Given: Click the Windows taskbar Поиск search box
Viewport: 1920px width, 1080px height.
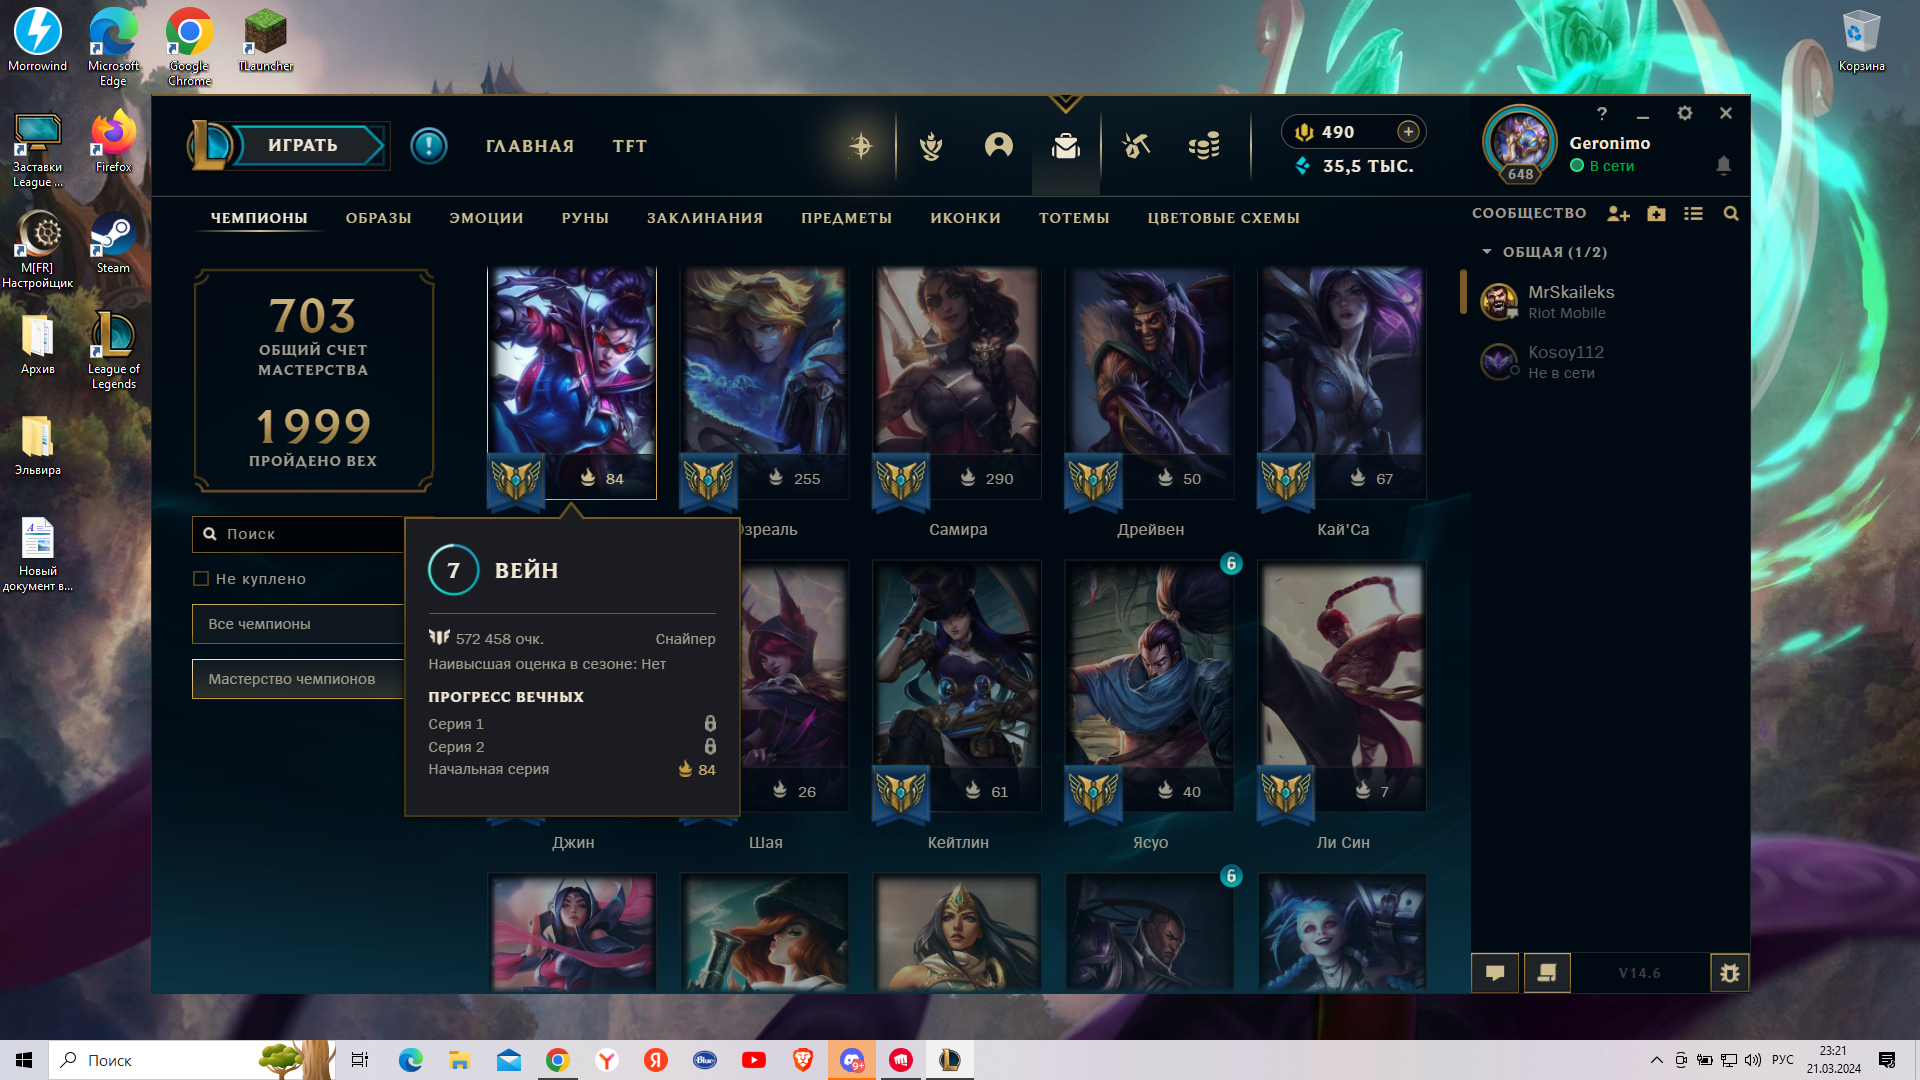Looking at the screenshot, I should pyautogui.click(x=190, y=1060).
